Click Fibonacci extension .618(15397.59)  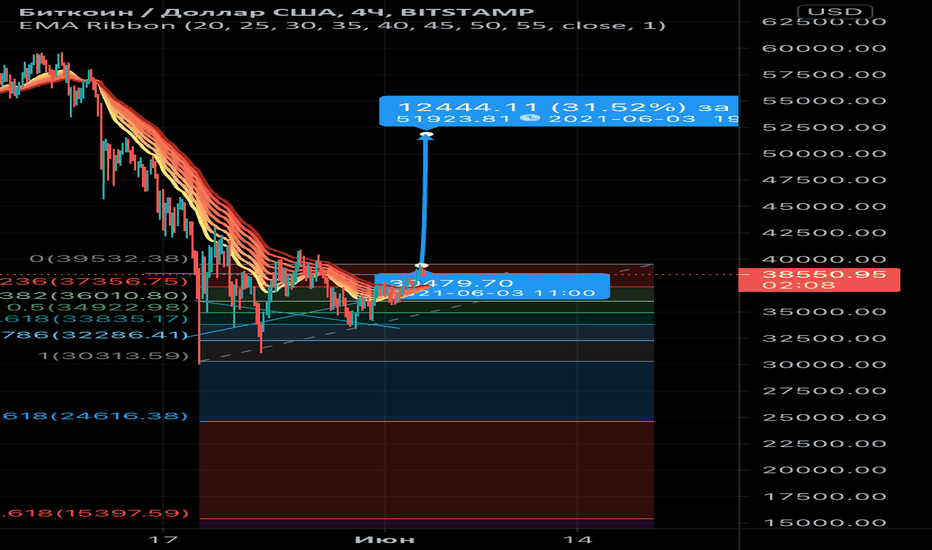pos(94,513)
